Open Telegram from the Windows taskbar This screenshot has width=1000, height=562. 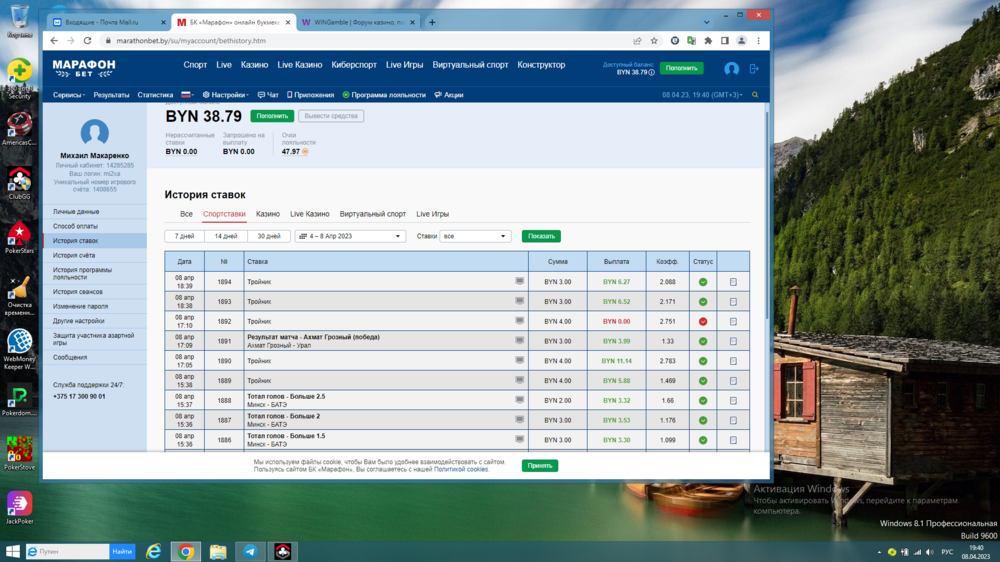(250, 551)
